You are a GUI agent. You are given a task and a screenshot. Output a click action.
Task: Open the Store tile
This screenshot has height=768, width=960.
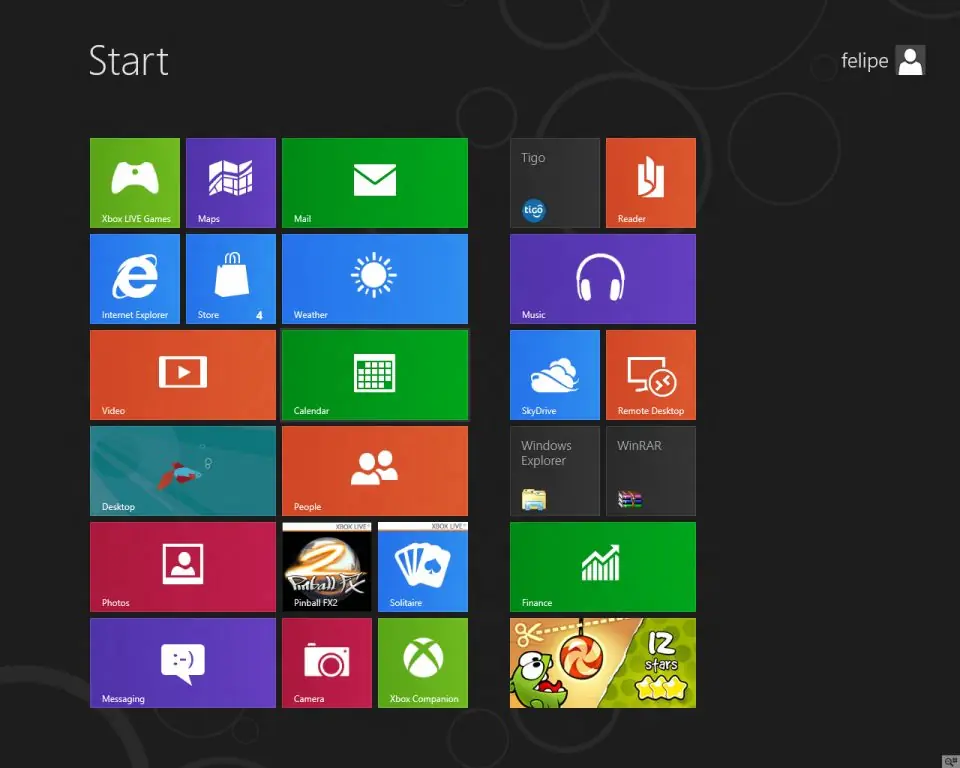[x=231, y=279]
